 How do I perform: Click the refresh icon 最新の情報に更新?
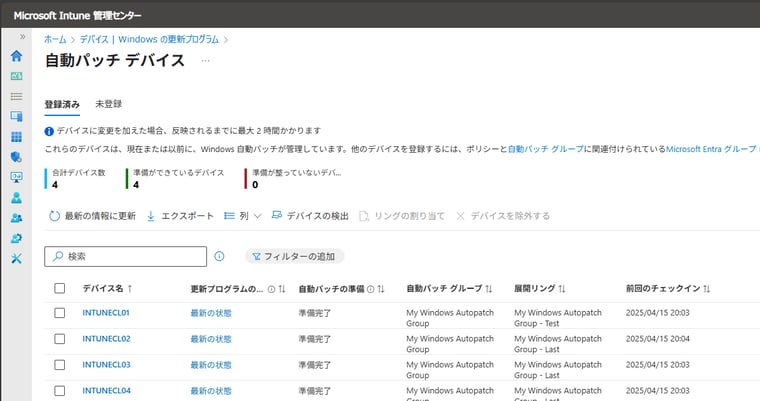[54, 216]
